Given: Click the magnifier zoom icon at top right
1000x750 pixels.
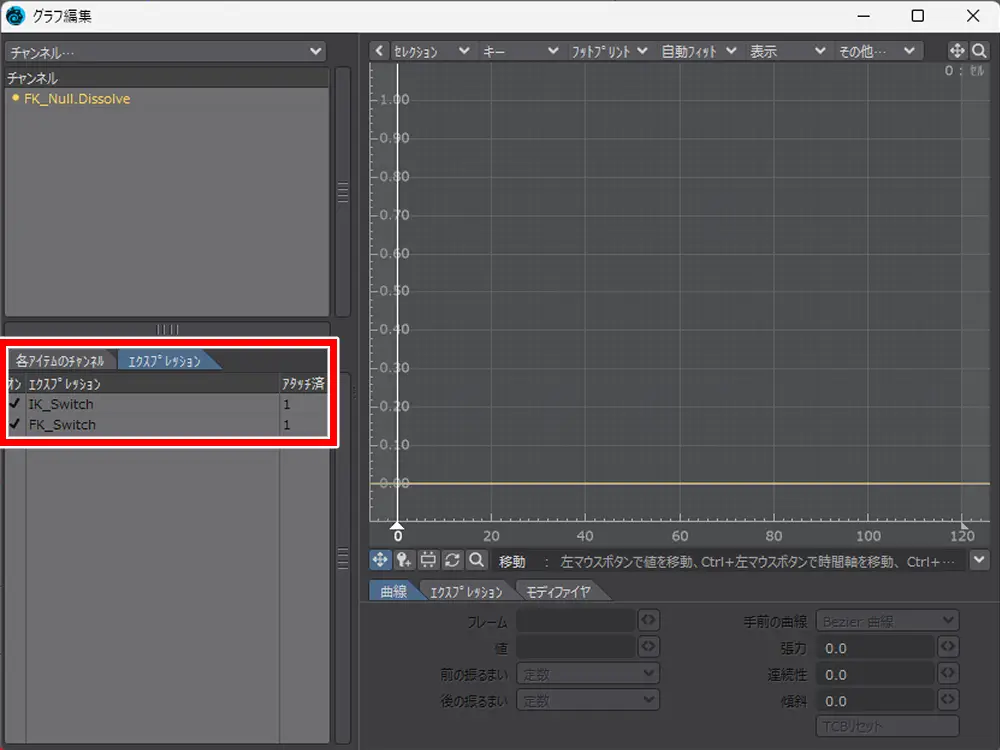Looking at the screenshot, I should pyautogui.click(x=979, y=51).
